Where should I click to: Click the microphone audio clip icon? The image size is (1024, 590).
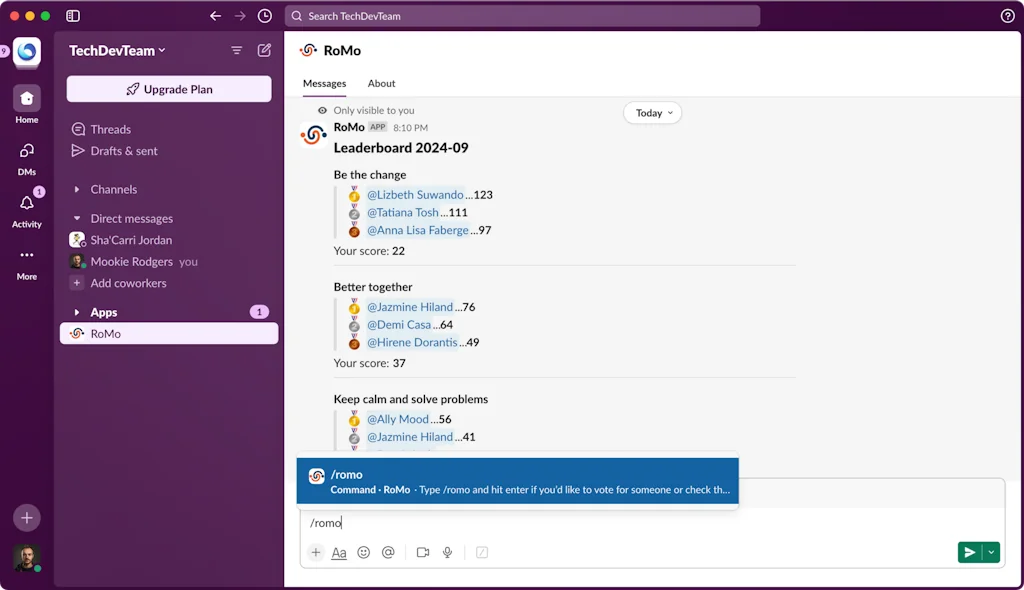coord(448,552)
